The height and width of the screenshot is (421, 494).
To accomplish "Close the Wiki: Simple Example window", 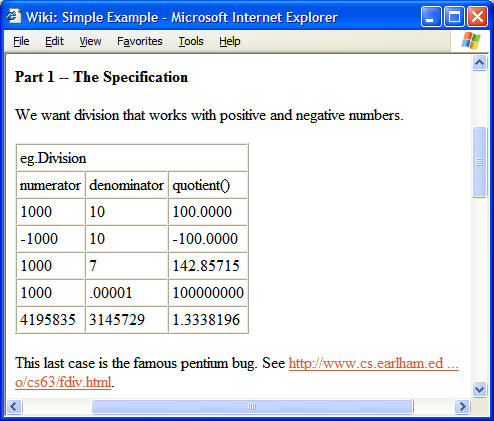I will point(477,17).
